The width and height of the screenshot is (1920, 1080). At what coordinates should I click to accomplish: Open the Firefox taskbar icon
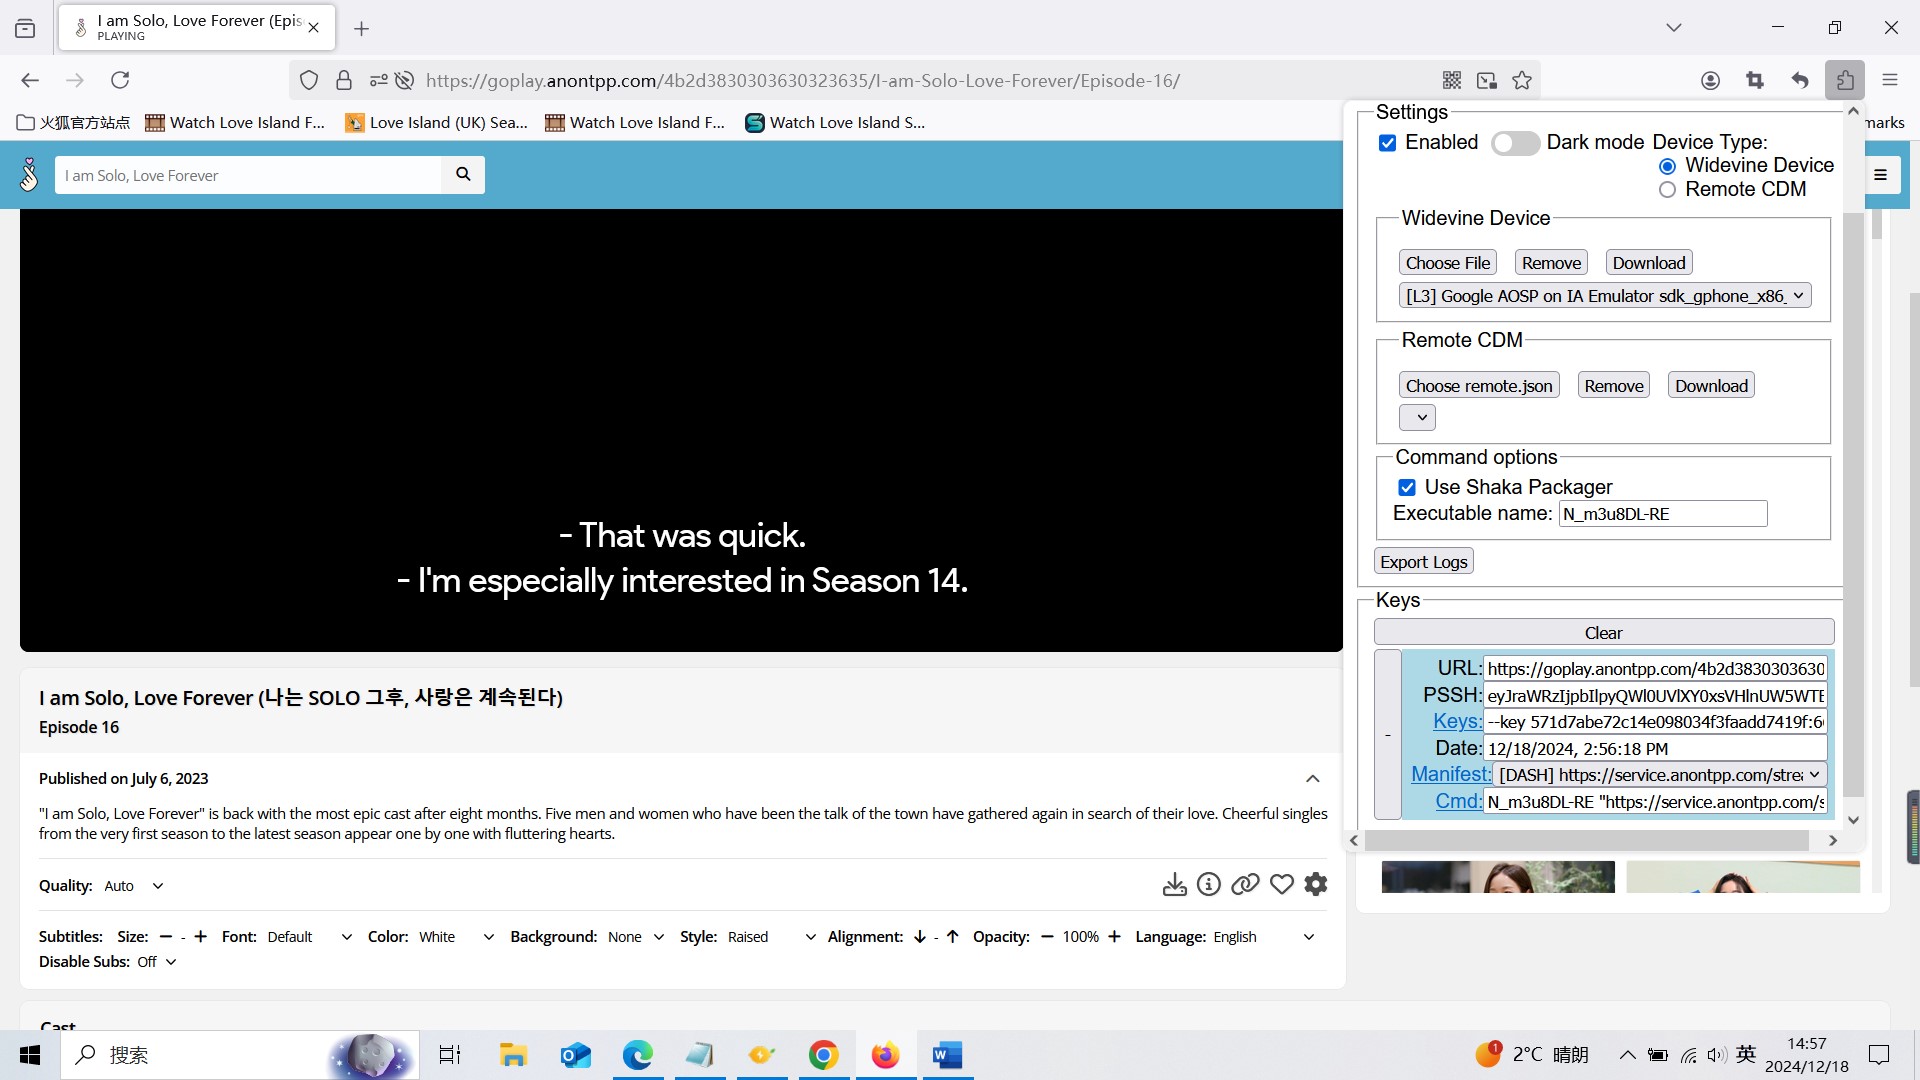point(885,1055)
